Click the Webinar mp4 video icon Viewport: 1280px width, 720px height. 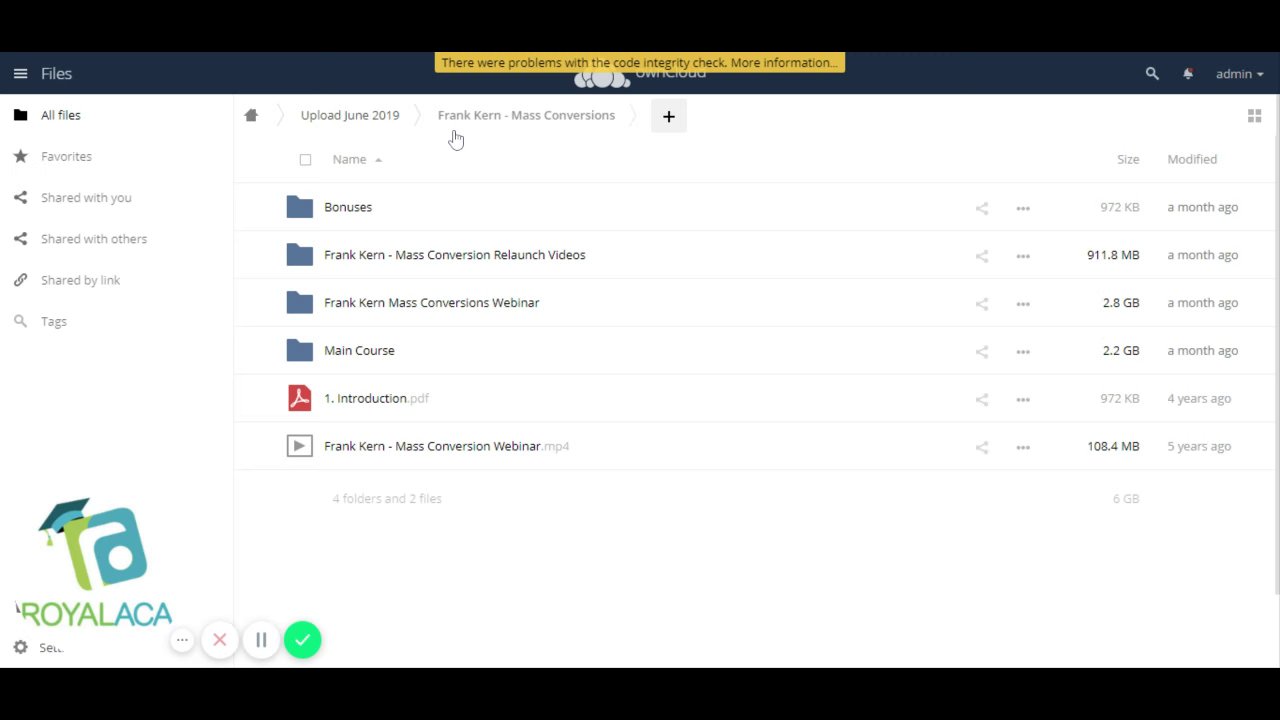pyautogui.click(x=299, y=446)
